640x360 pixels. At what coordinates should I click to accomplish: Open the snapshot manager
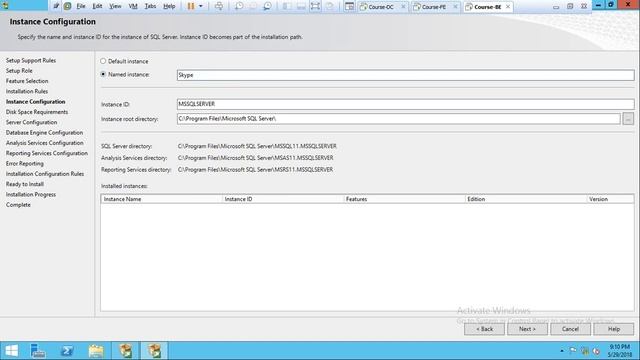(x=267, y=6)
